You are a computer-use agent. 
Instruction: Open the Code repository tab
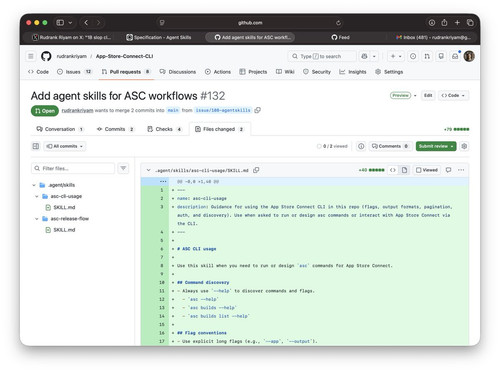pyautogui.click(x=38, y=72)
